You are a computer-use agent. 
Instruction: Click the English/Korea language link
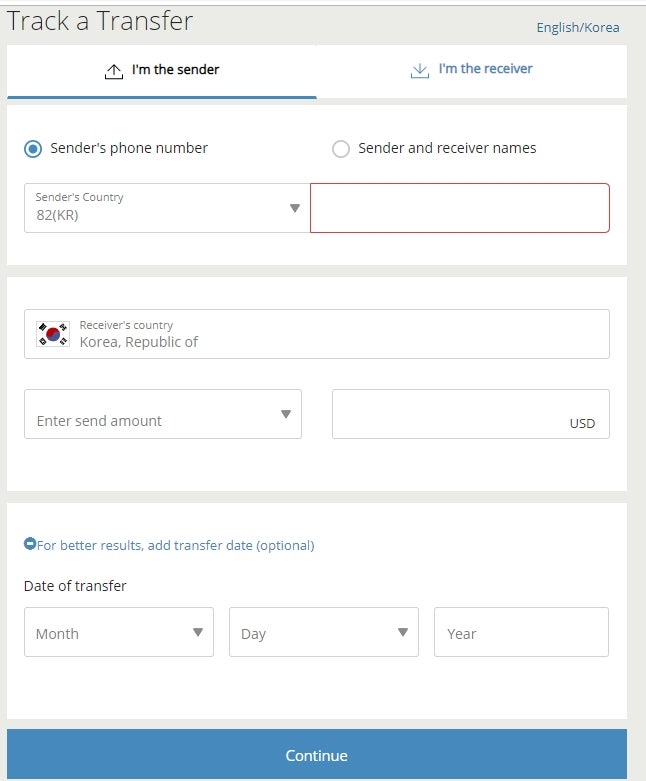578,27
